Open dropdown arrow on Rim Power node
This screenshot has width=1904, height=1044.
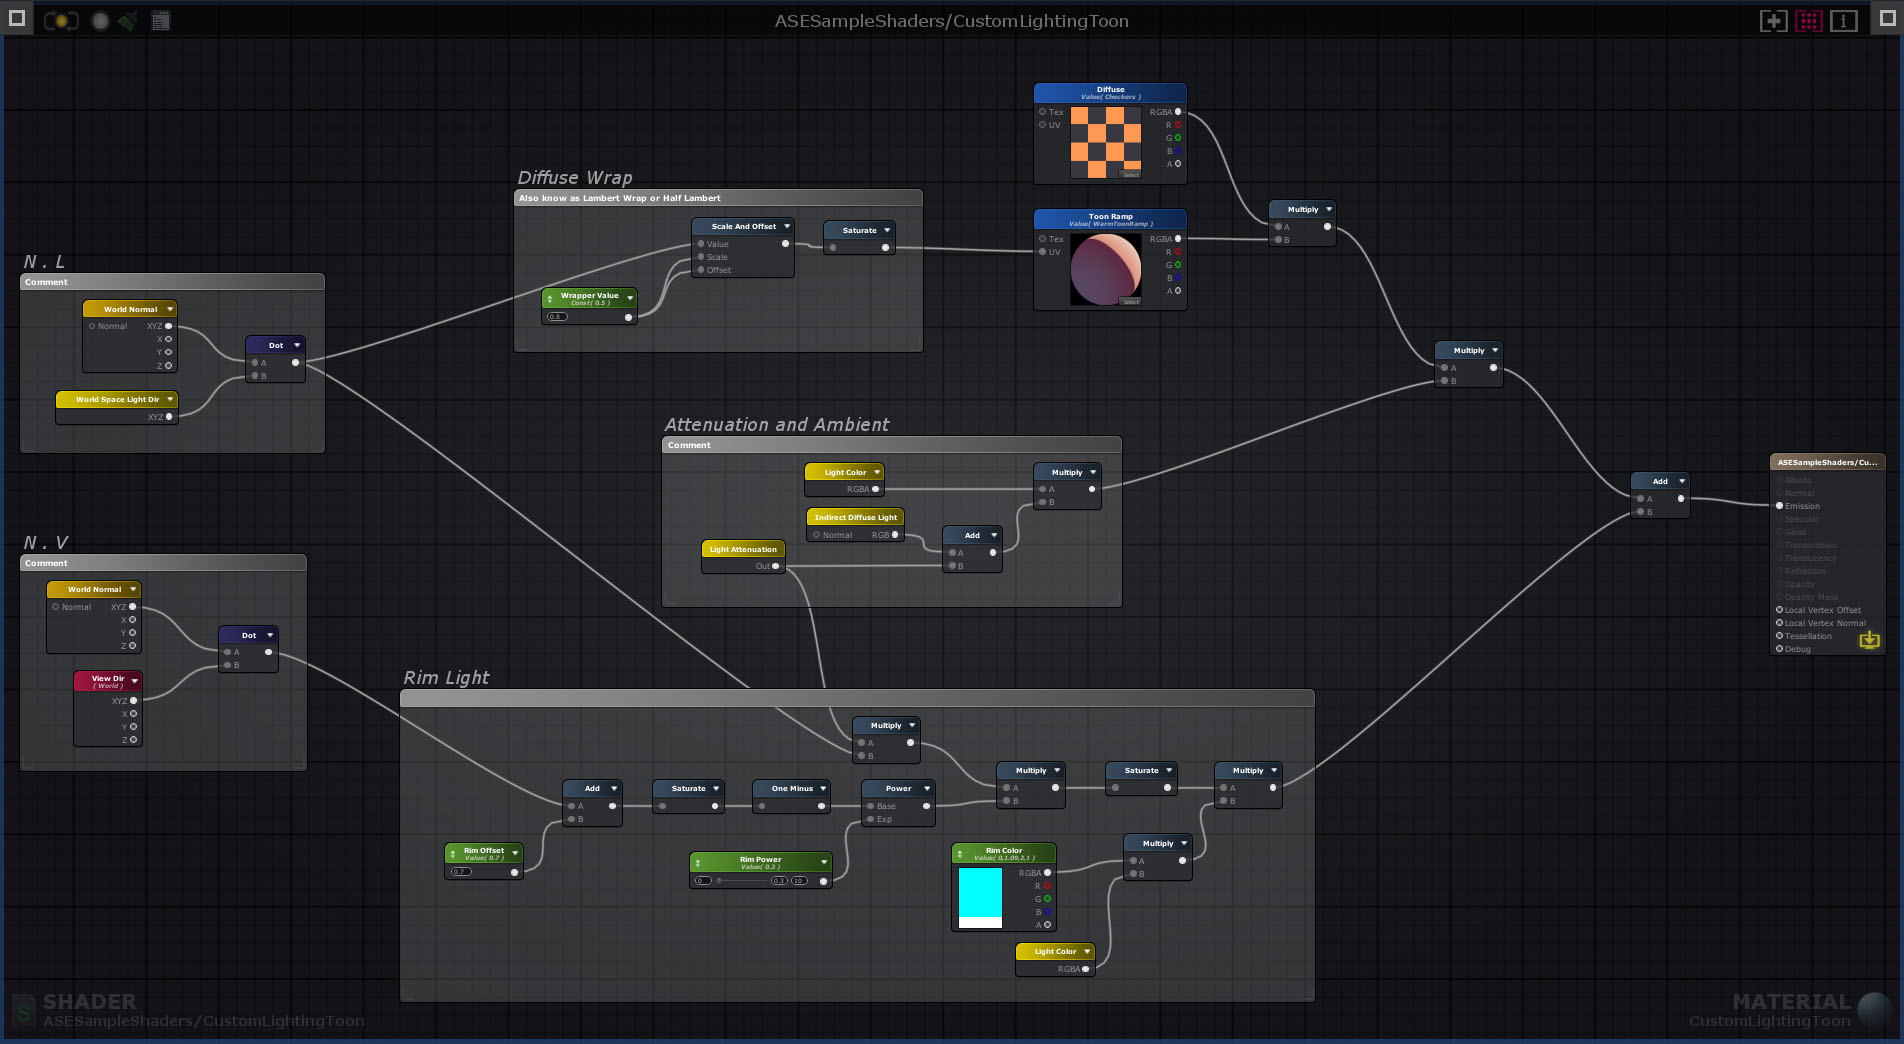(x=824, y=862)
